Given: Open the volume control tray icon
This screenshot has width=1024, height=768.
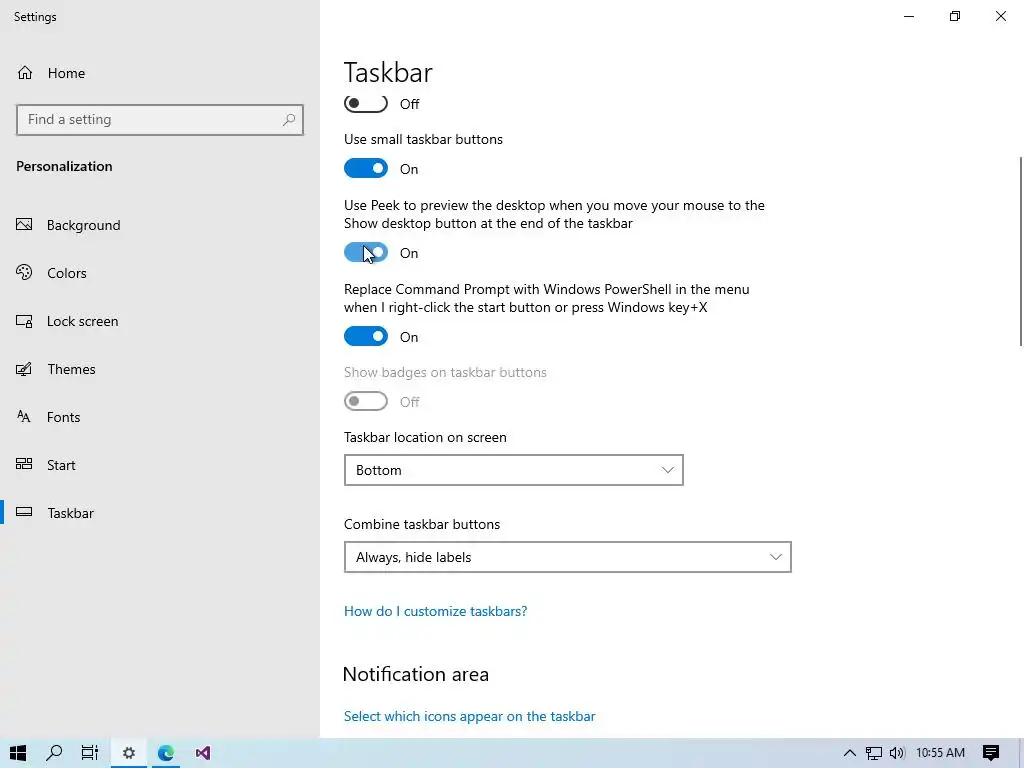Looking at the screenshot, I should coord(897,753).
